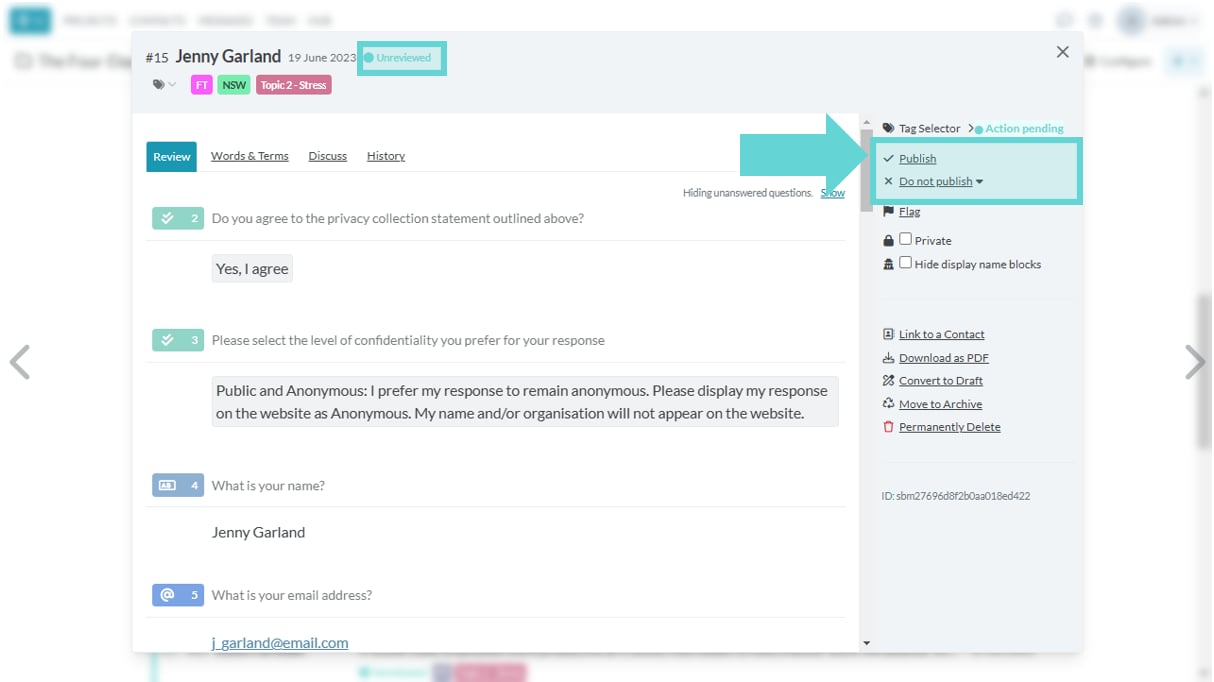This screenshot has height=682, width=1214.
Task: Tick Hide display name blocks checkbox
Action: pyautogui.click(x=905, y=264)
